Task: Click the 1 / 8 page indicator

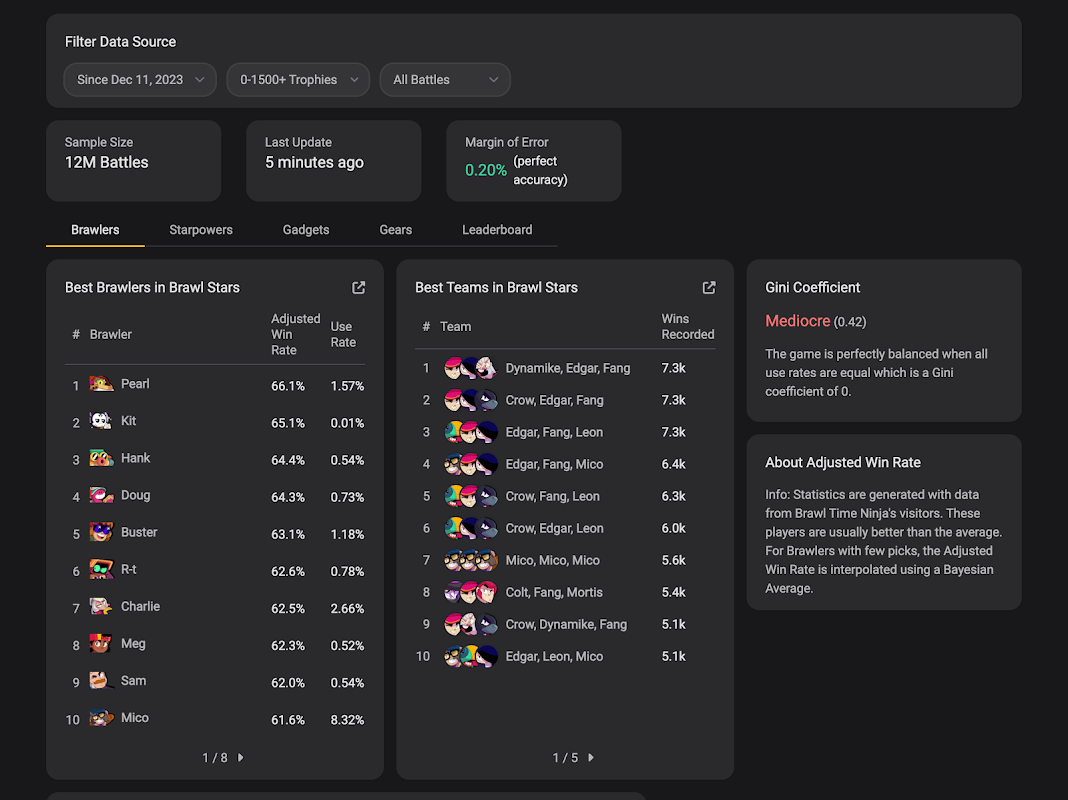Action: coord(215,758)
